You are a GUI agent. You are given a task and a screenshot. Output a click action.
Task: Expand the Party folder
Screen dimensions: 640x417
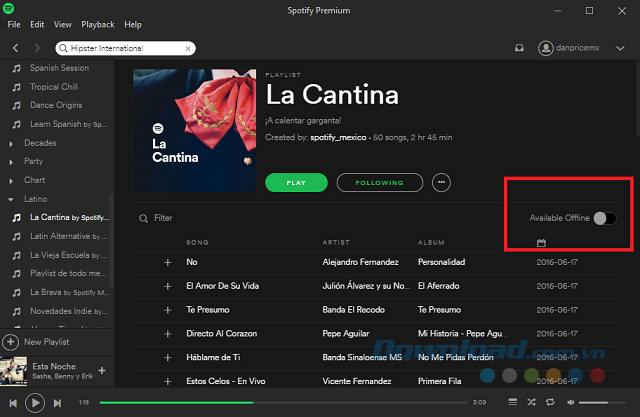pos(11,162)
